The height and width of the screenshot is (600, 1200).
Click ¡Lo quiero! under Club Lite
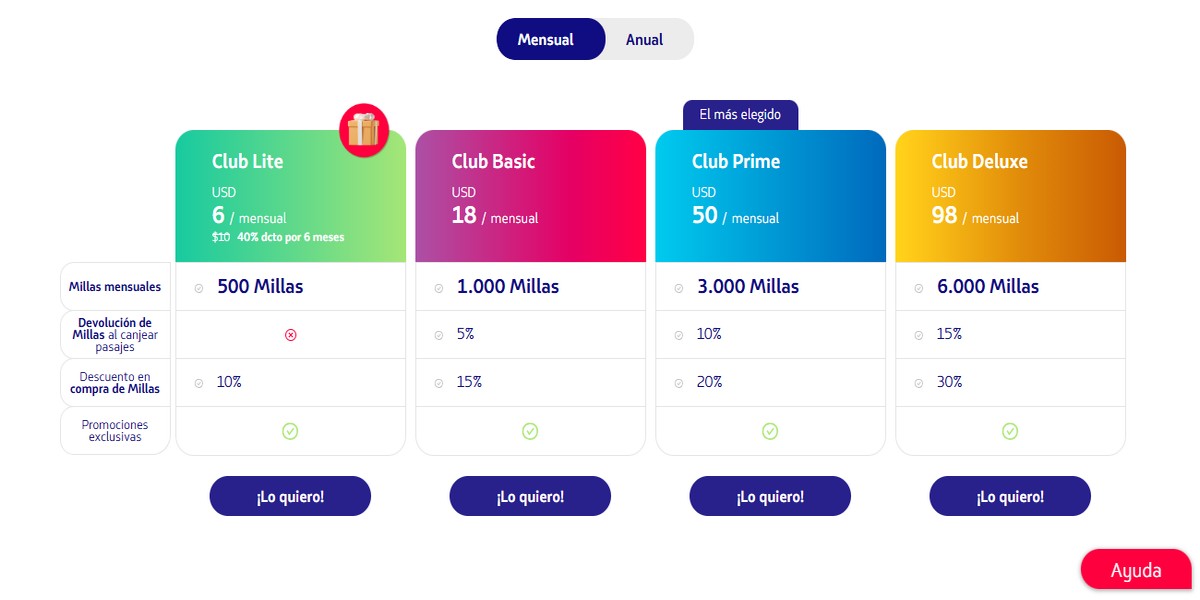point(290,496)
